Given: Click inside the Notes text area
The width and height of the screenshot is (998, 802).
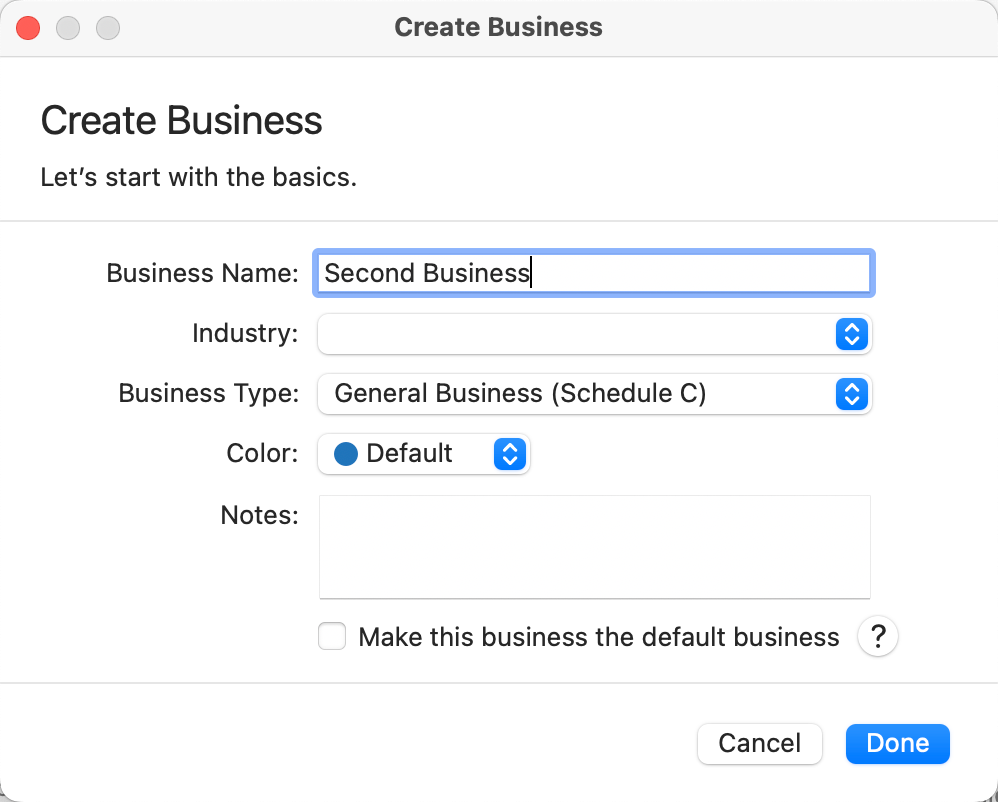Looking at the screenshot, I should click(x=594, y=546).
